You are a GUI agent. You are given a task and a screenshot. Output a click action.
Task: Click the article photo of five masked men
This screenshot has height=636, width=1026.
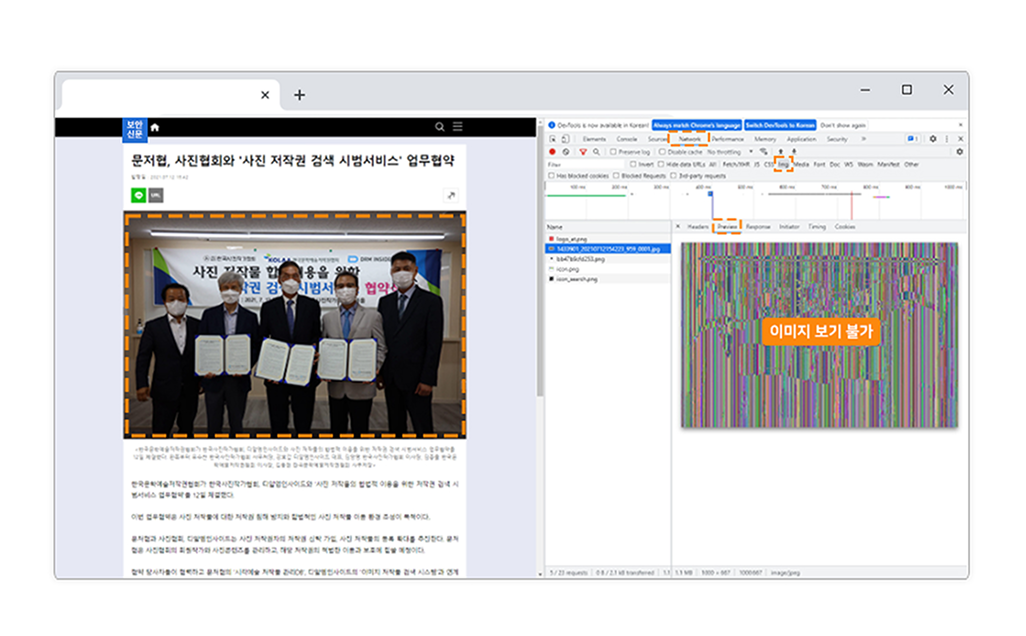tap(294, 324)
